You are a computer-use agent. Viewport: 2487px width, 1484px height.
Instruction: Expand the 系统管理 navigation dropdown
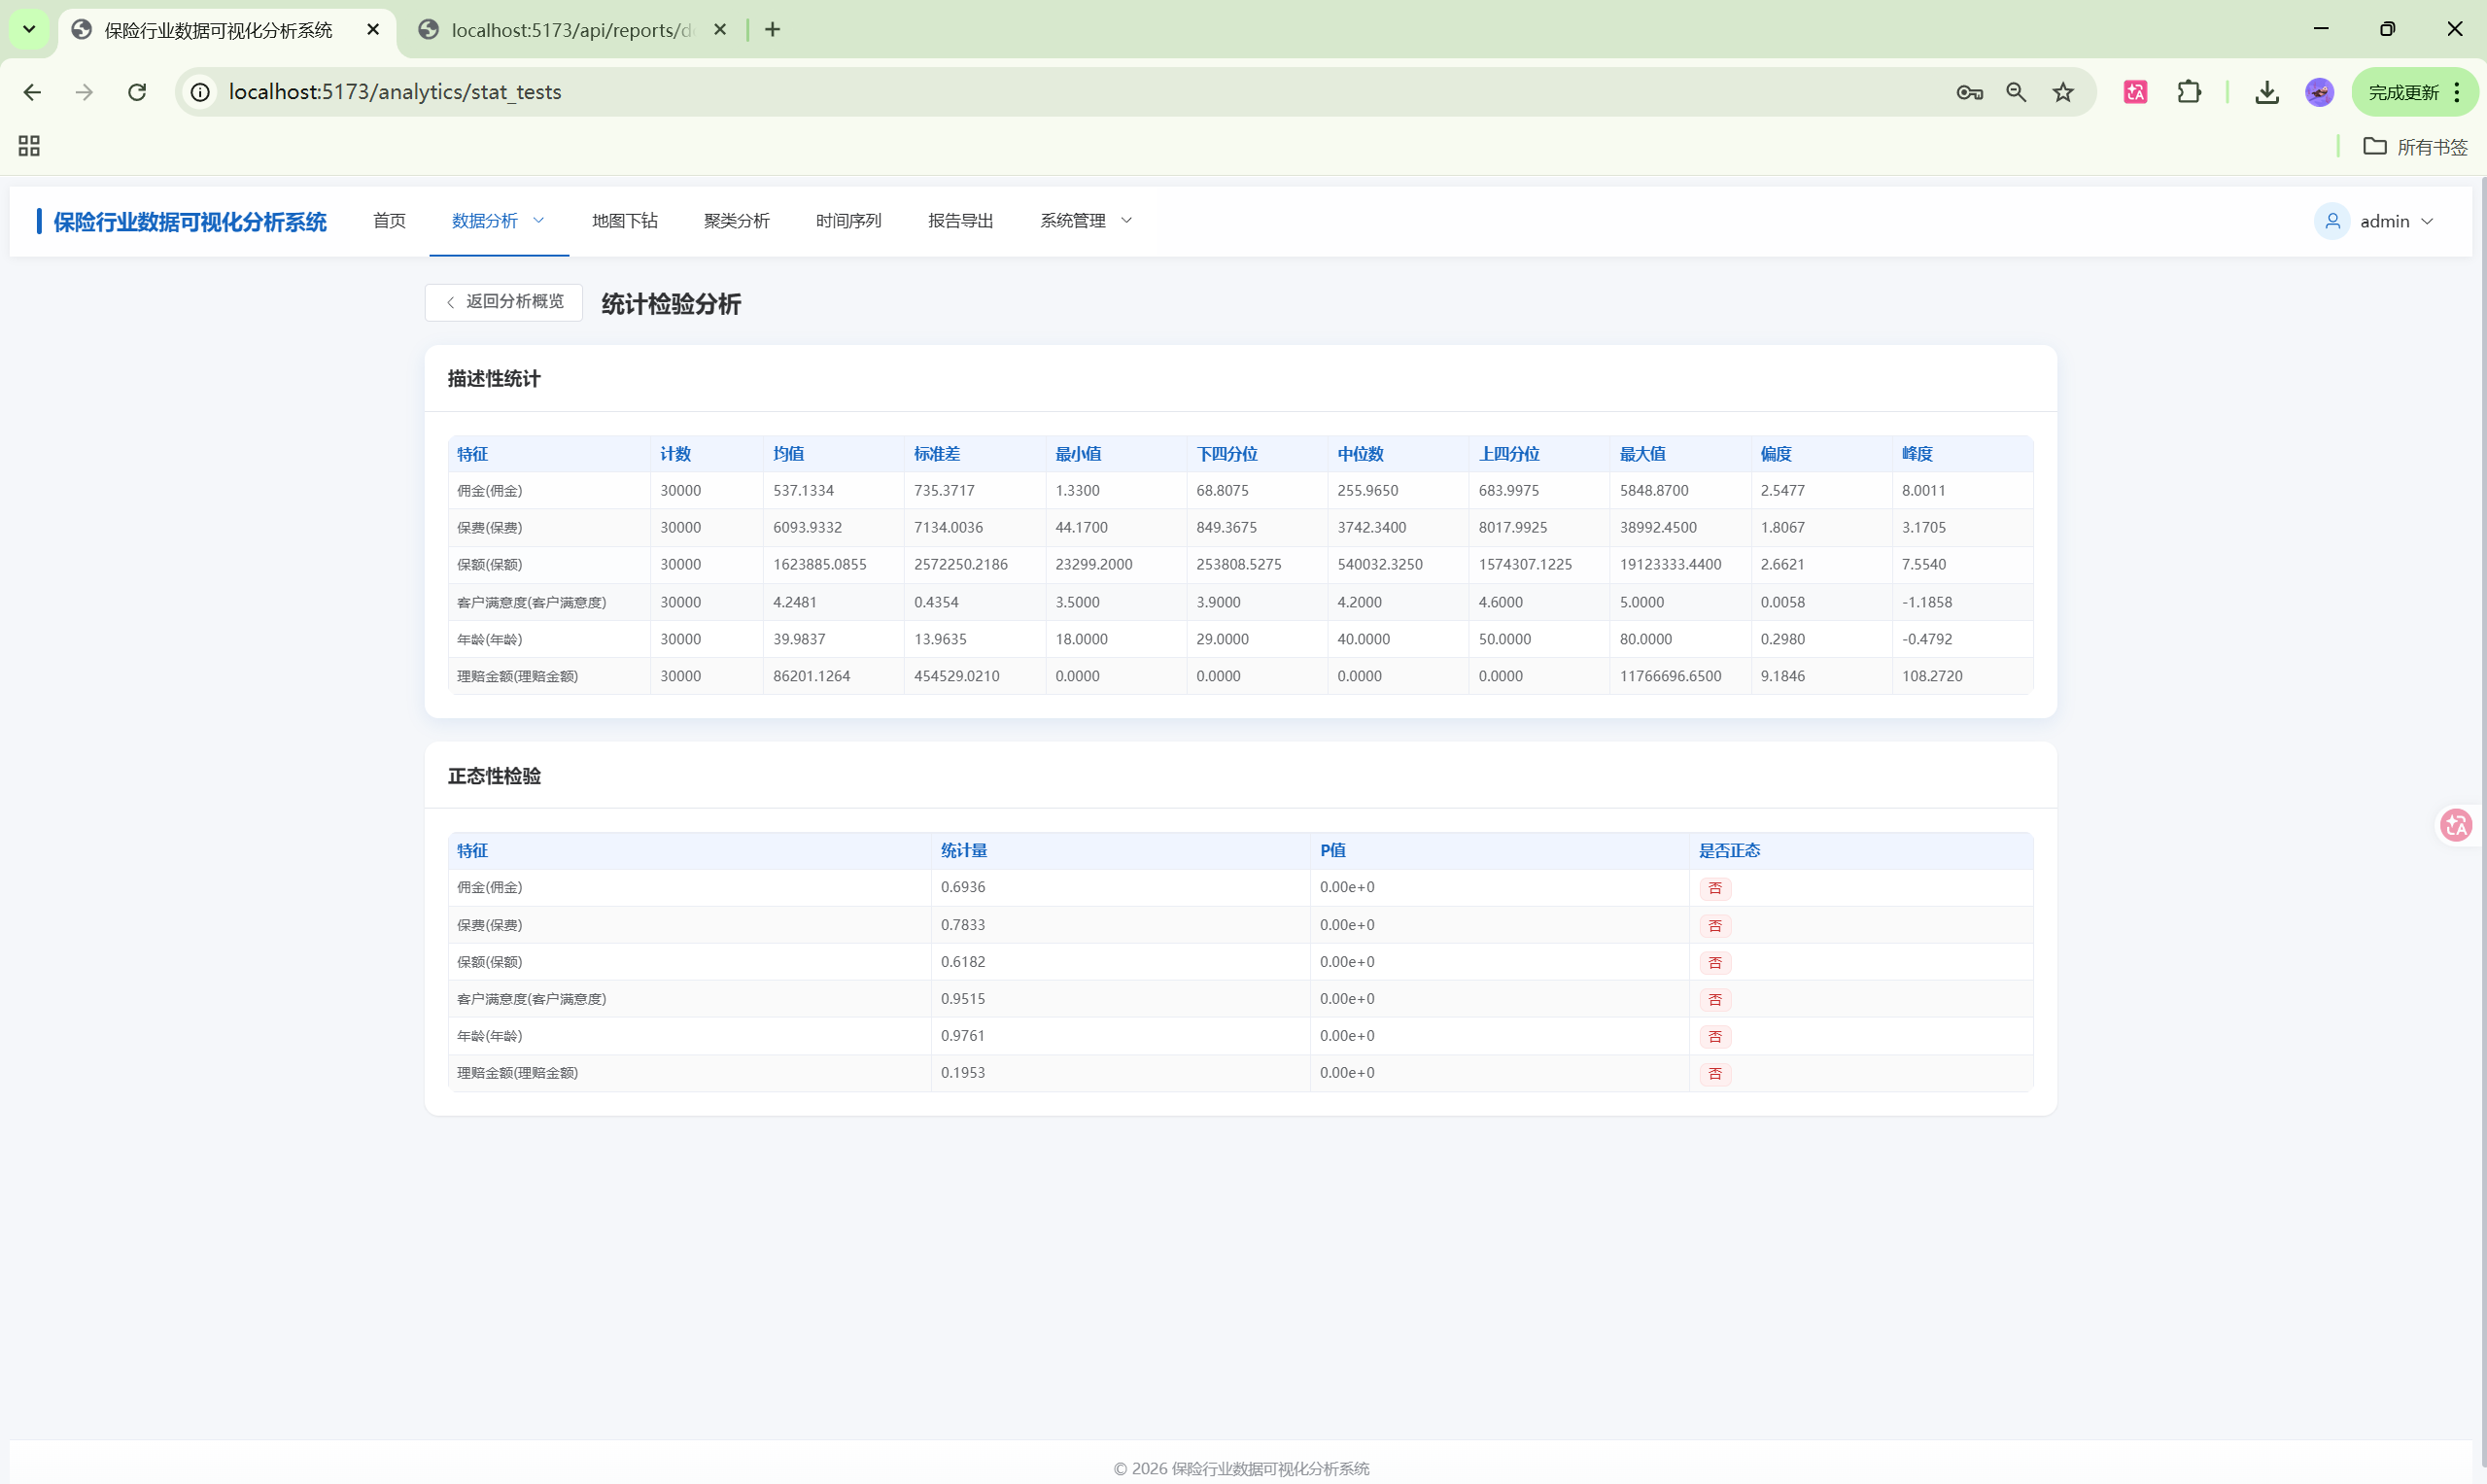1085,221
